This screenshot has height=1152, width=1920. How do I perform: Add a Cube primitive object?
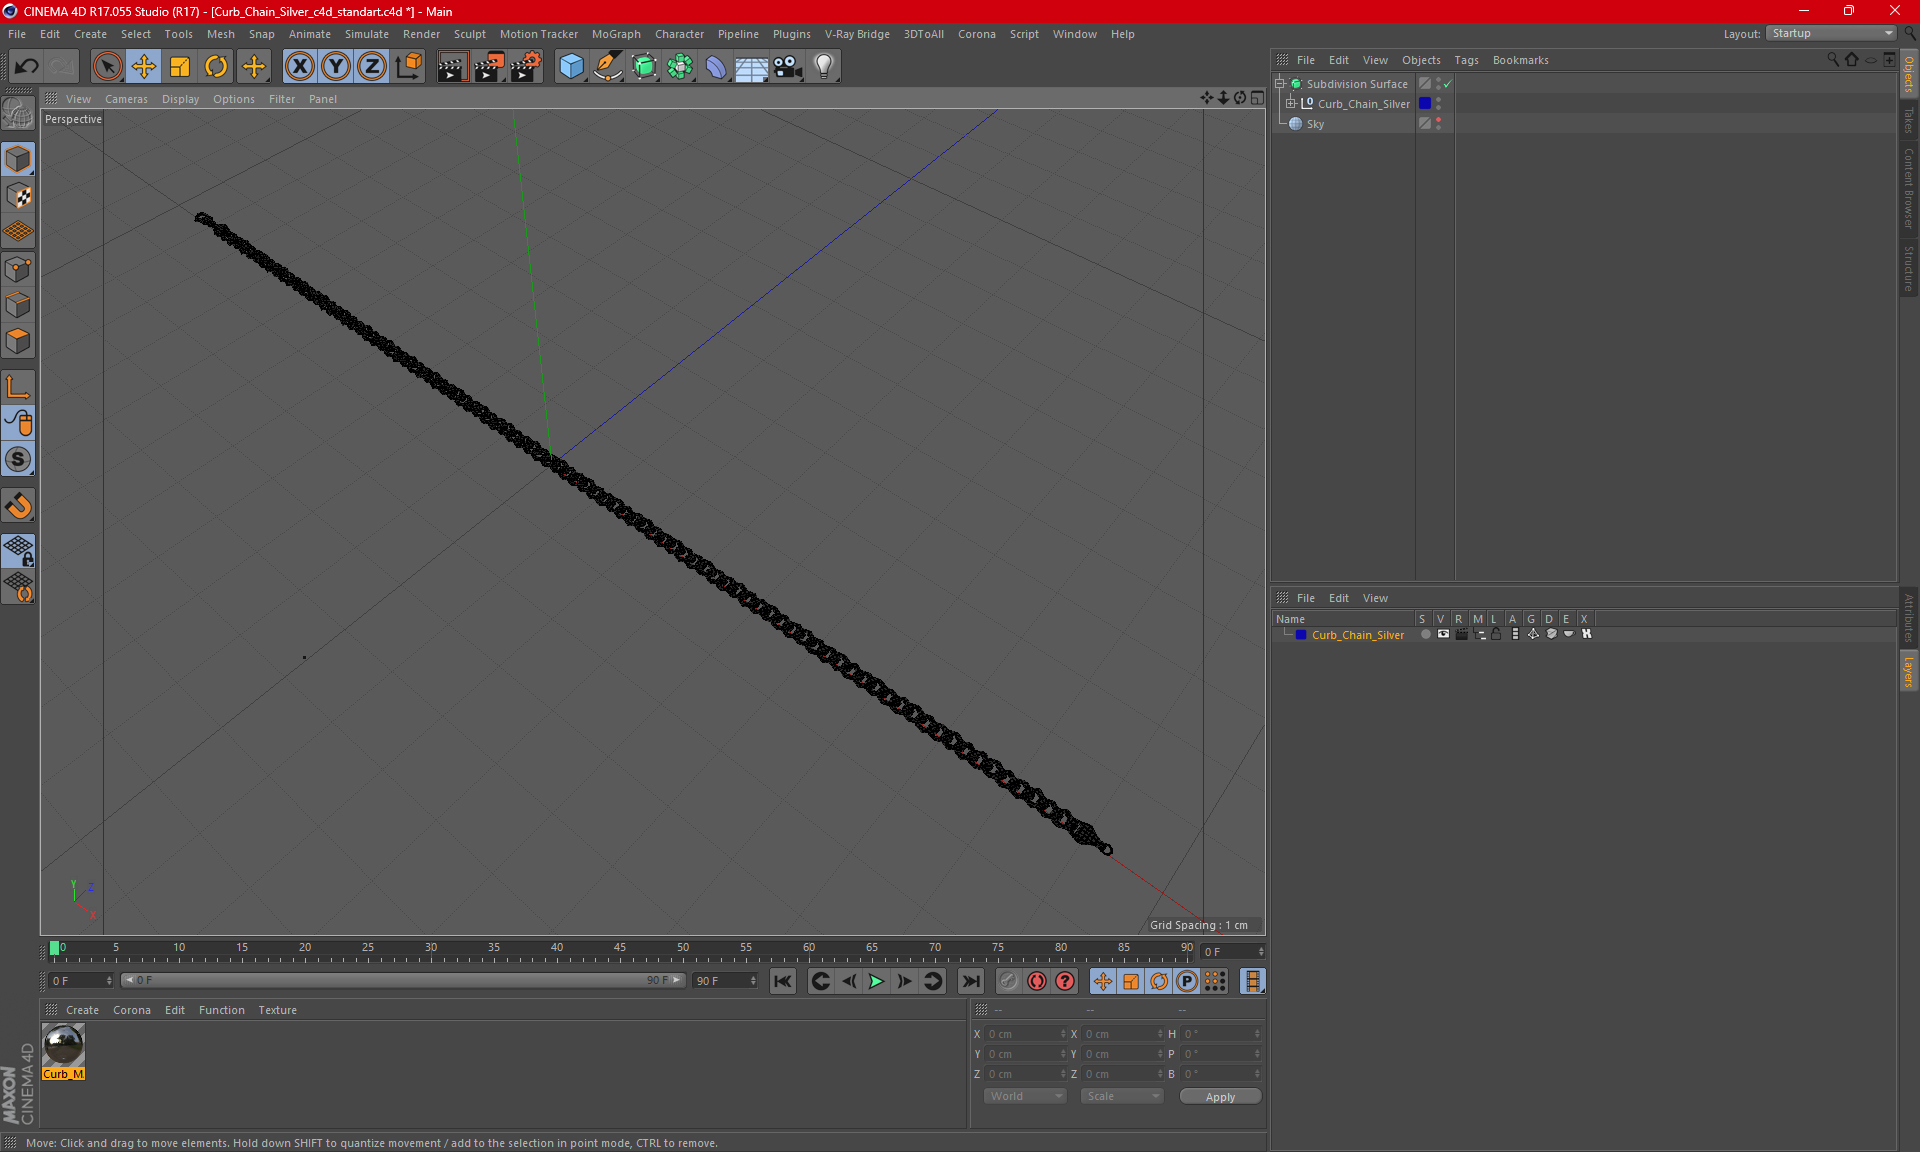point(571,67)
